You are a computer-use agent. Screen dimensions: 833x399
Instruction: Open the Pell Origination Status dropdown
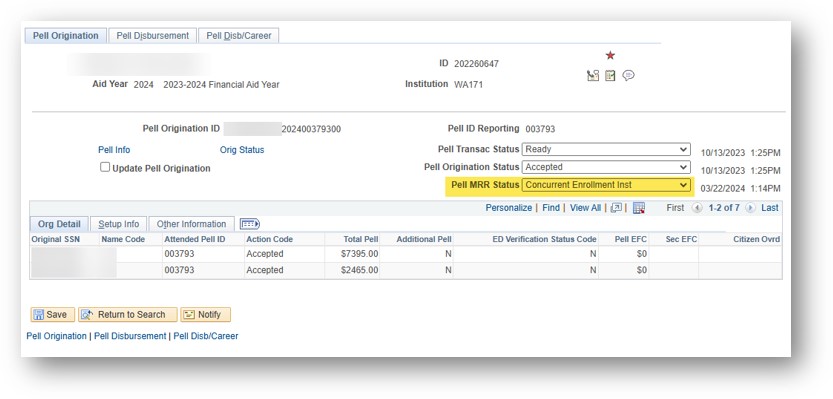606,167
